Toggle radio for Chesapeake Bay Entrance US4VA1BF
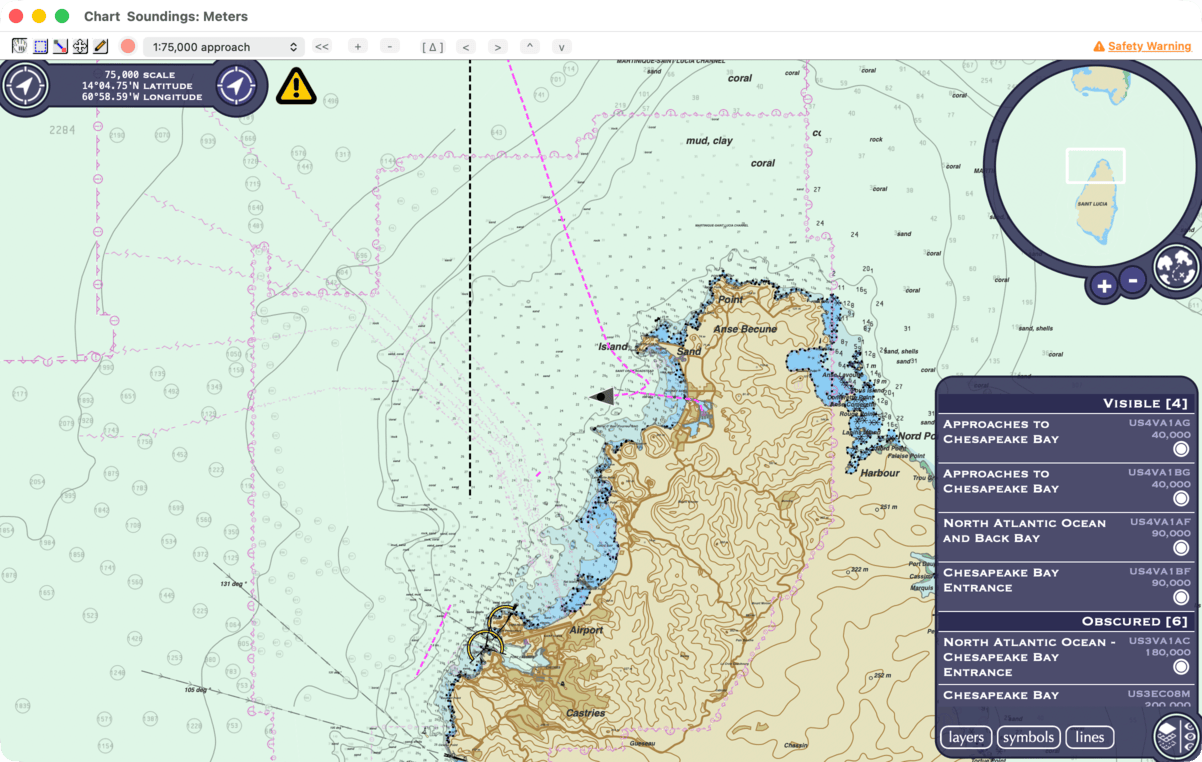1202x762 pixels. (x=1181, y=597)
